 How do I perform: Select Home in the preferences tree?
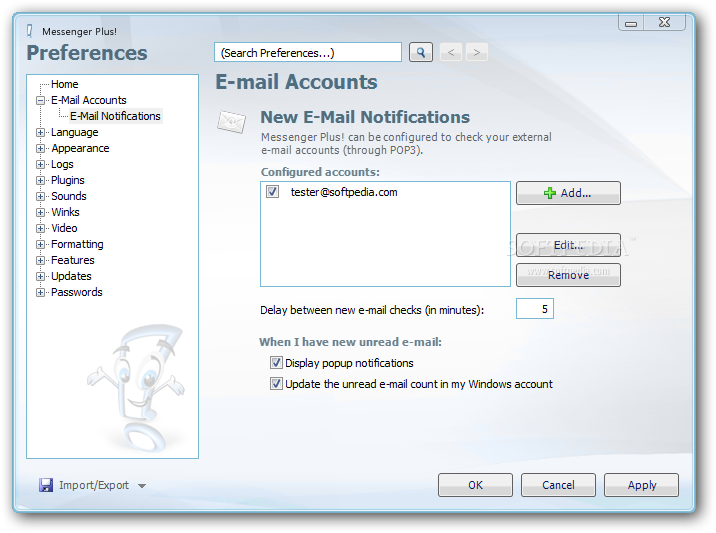pos(64,84)
